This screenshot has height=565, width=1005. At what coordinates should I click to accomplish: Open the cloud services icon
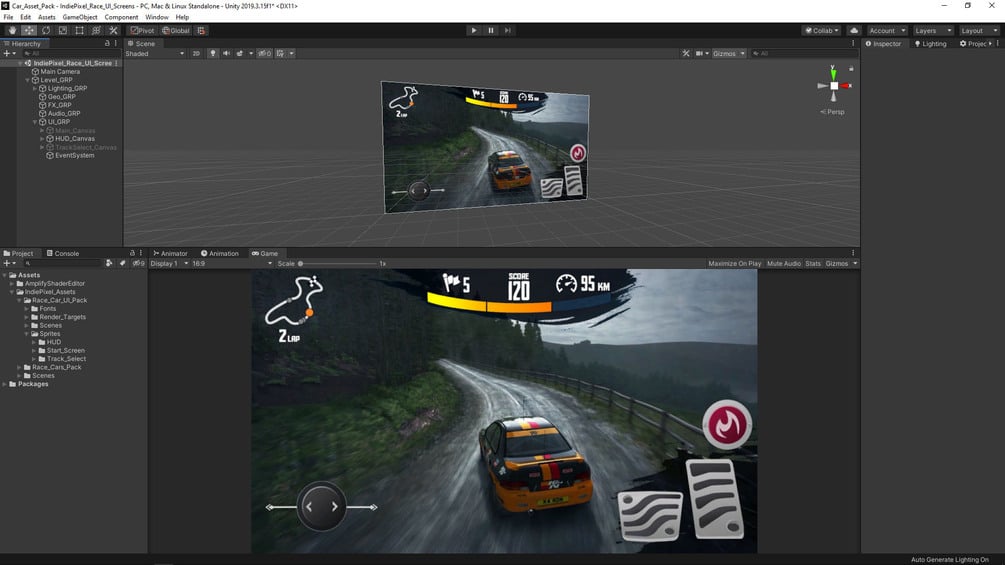point(854,30)
